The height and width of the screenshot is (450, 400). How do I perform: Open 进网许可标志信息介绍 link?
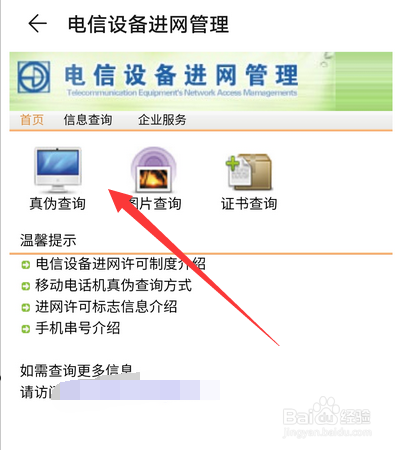click(x=106, y=307)
